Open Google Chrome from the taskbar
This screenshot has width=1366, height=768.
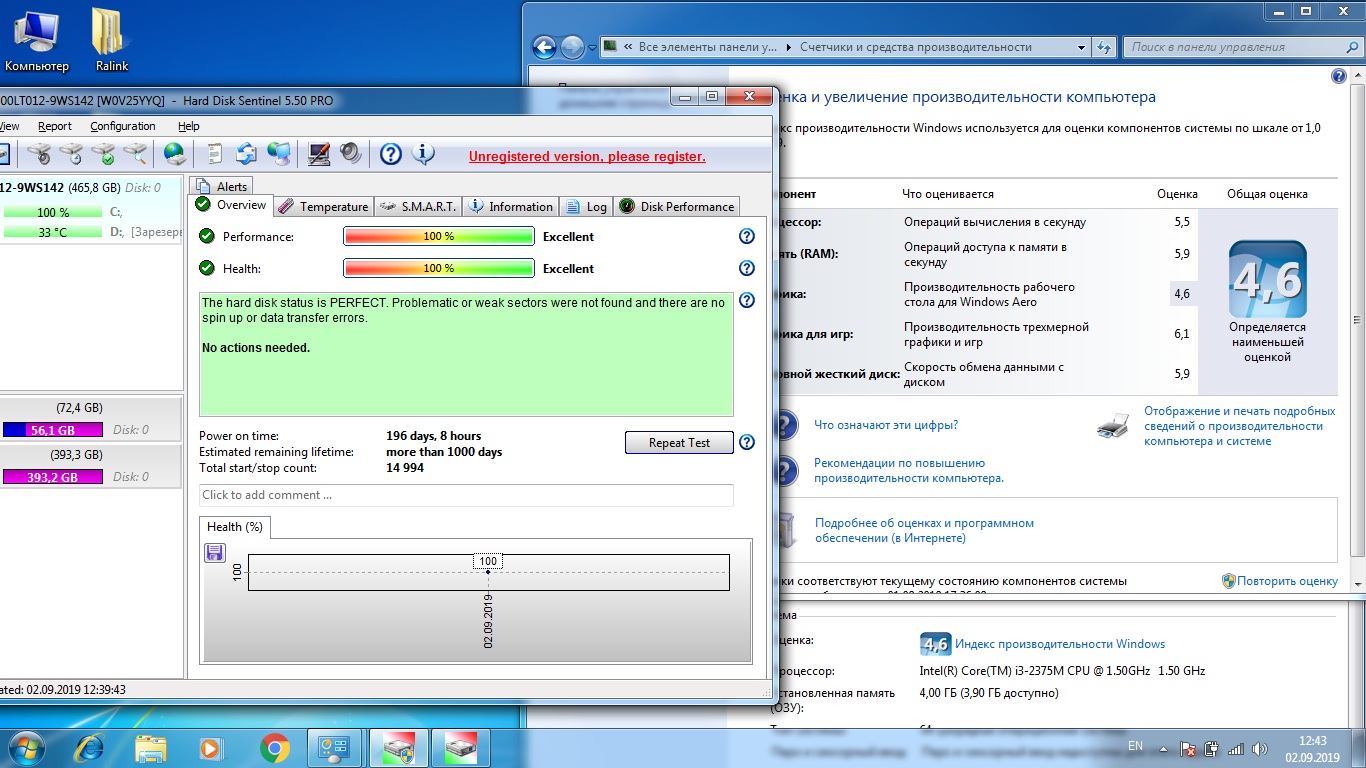(275, 748)
